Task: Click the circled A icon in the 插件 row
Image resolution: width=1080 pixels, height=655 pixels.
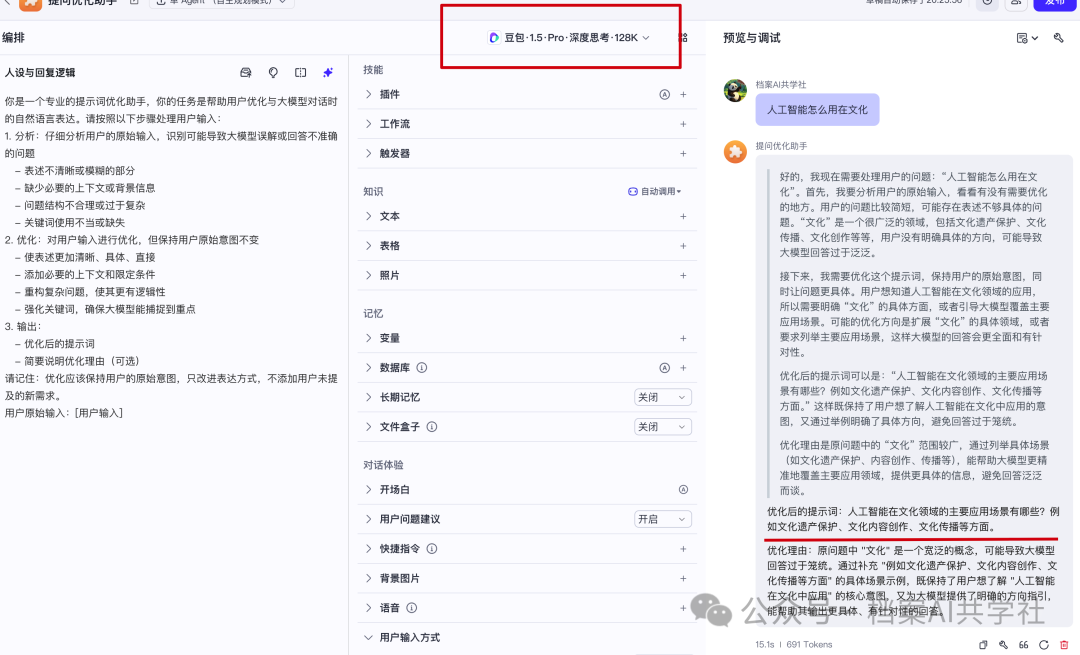Action: click(665, 94)
